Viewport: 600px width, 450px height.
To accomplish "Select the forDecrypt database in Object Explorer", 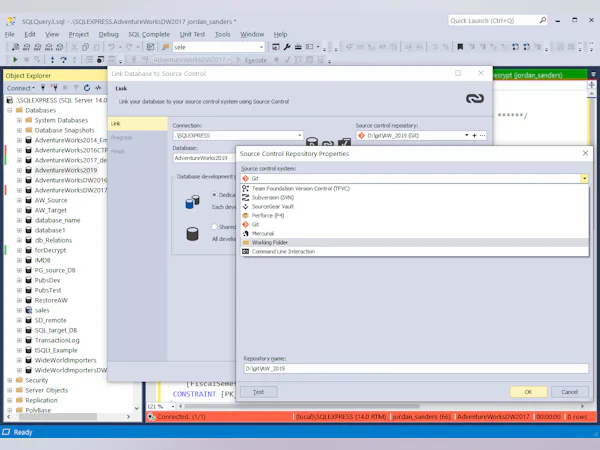I will tap(51, 250).
